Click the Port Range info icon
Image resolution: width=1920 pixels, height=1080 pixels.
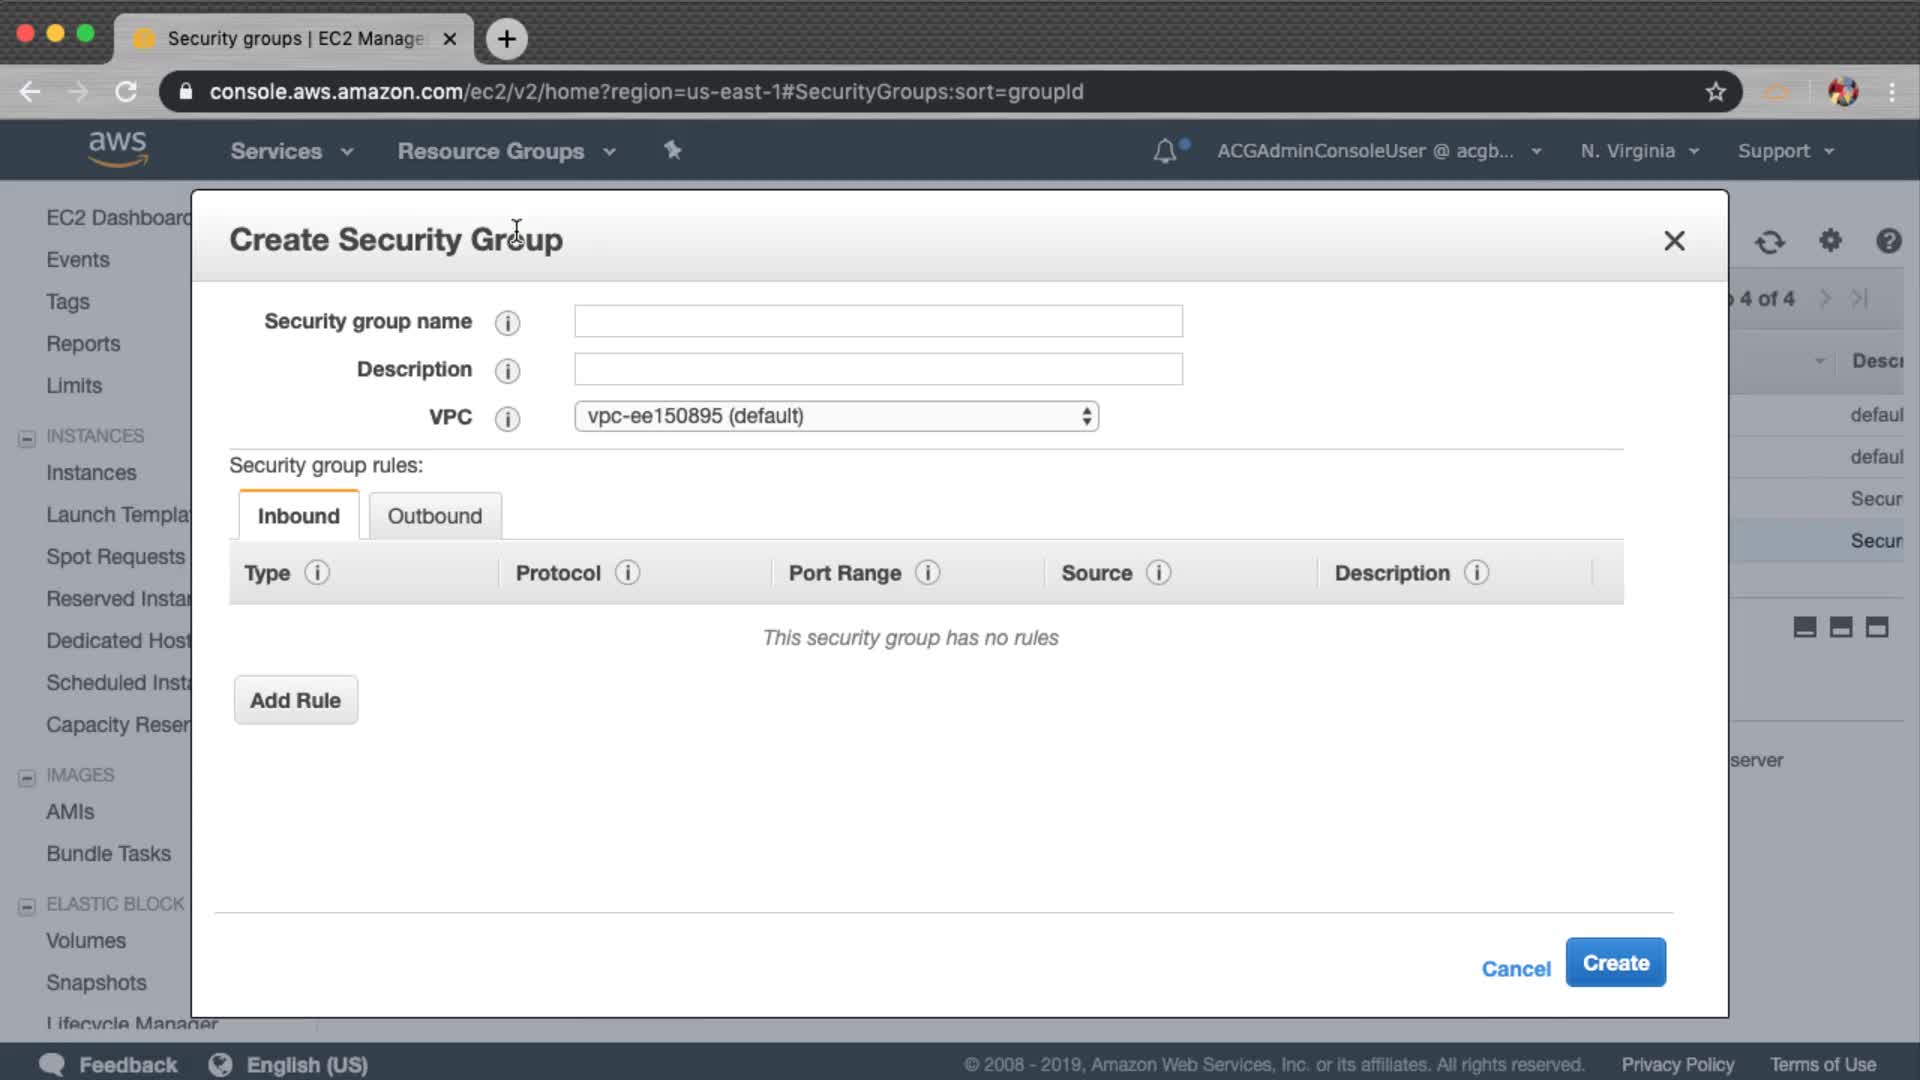tap(927, 573)
